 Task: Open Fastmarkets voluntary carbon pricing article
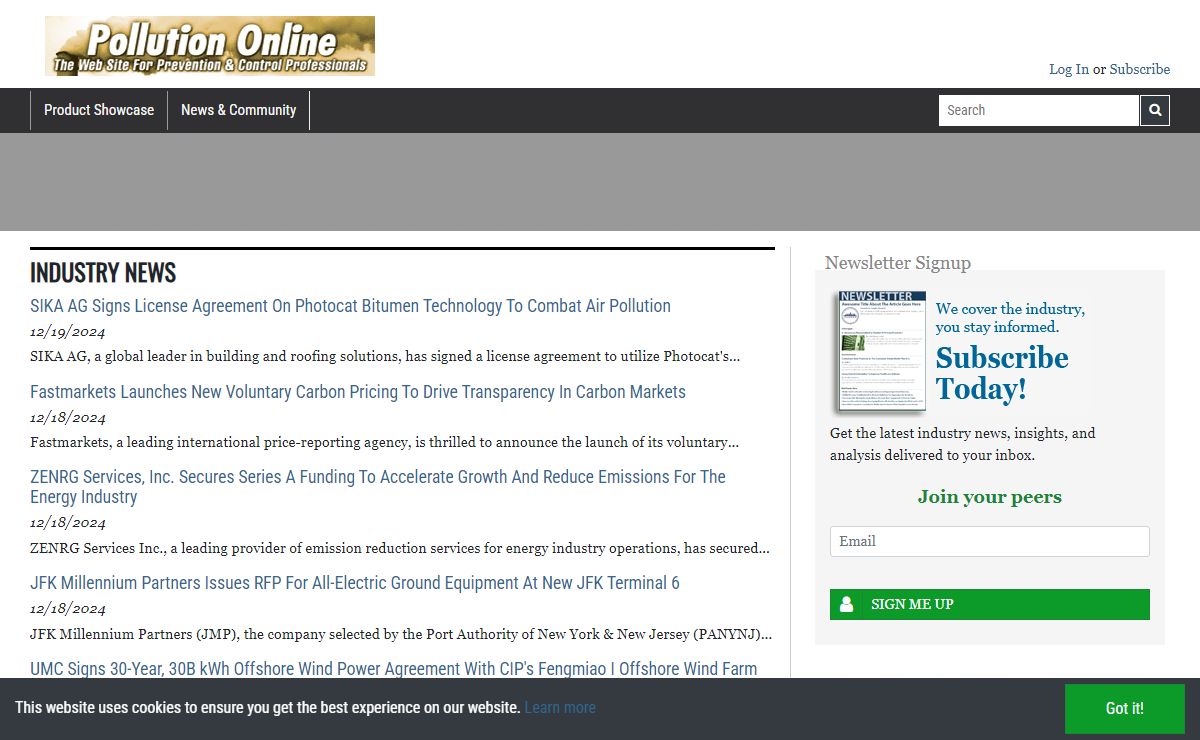358,392
